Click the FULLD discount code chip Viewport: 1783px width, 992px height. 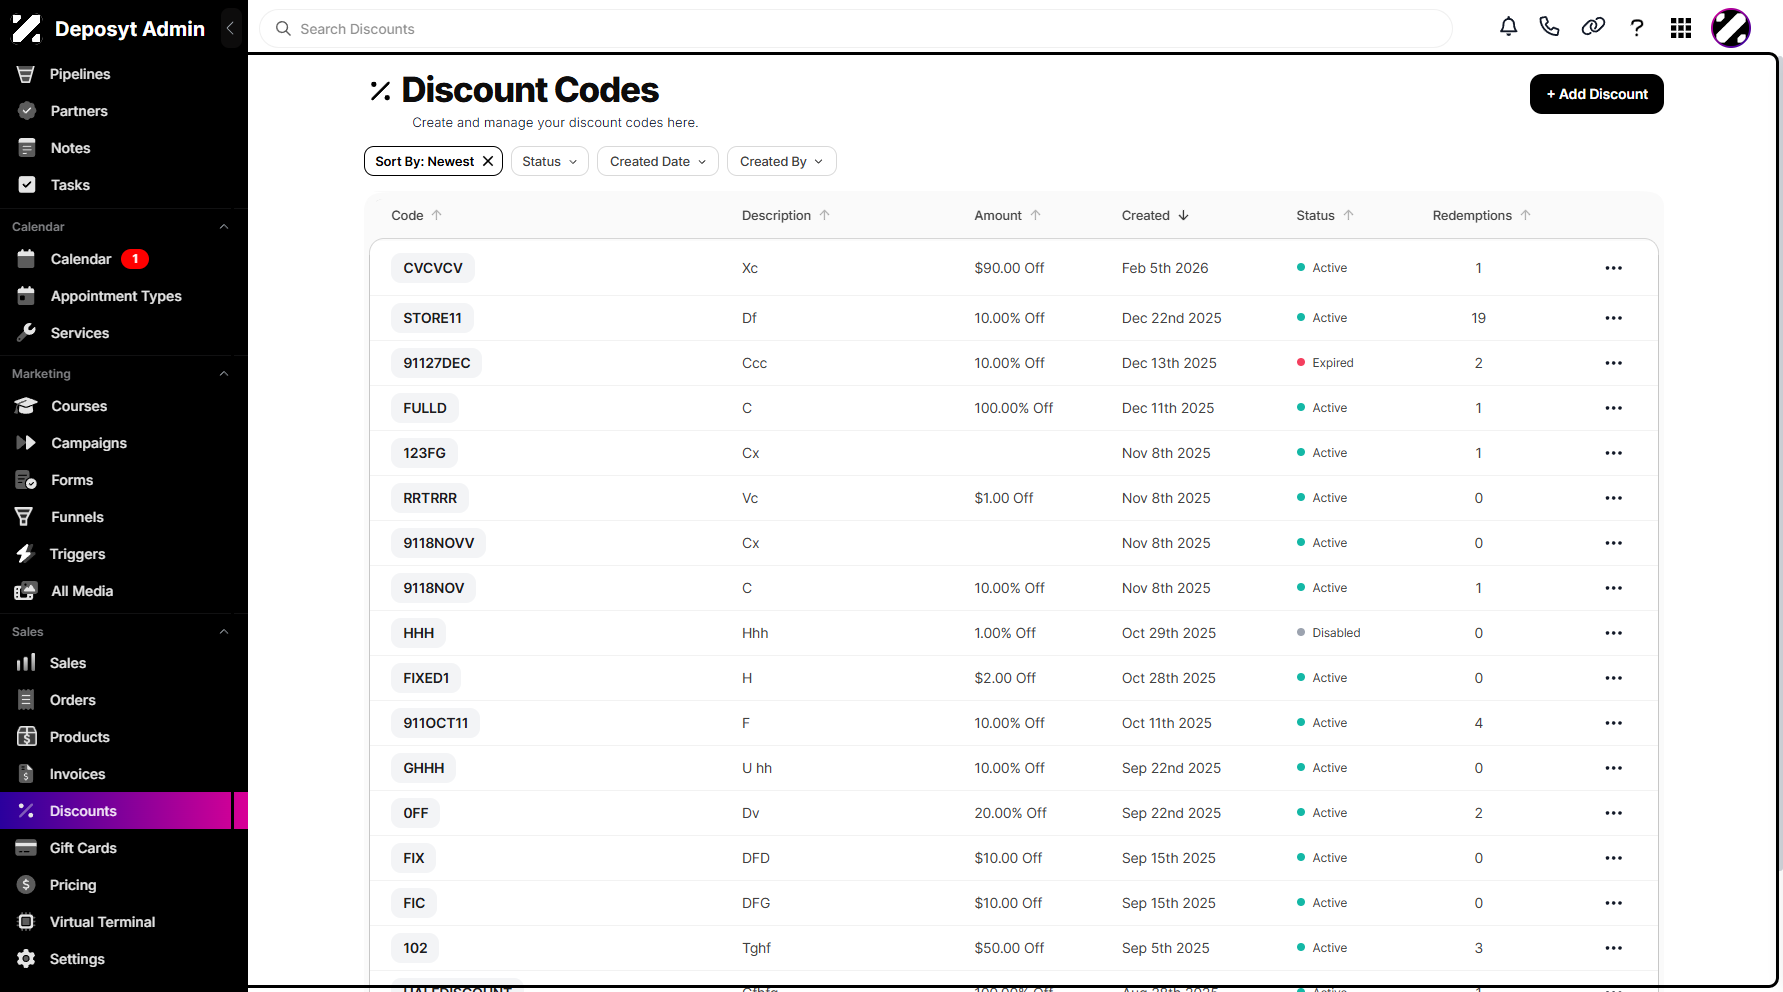[424, 408]
